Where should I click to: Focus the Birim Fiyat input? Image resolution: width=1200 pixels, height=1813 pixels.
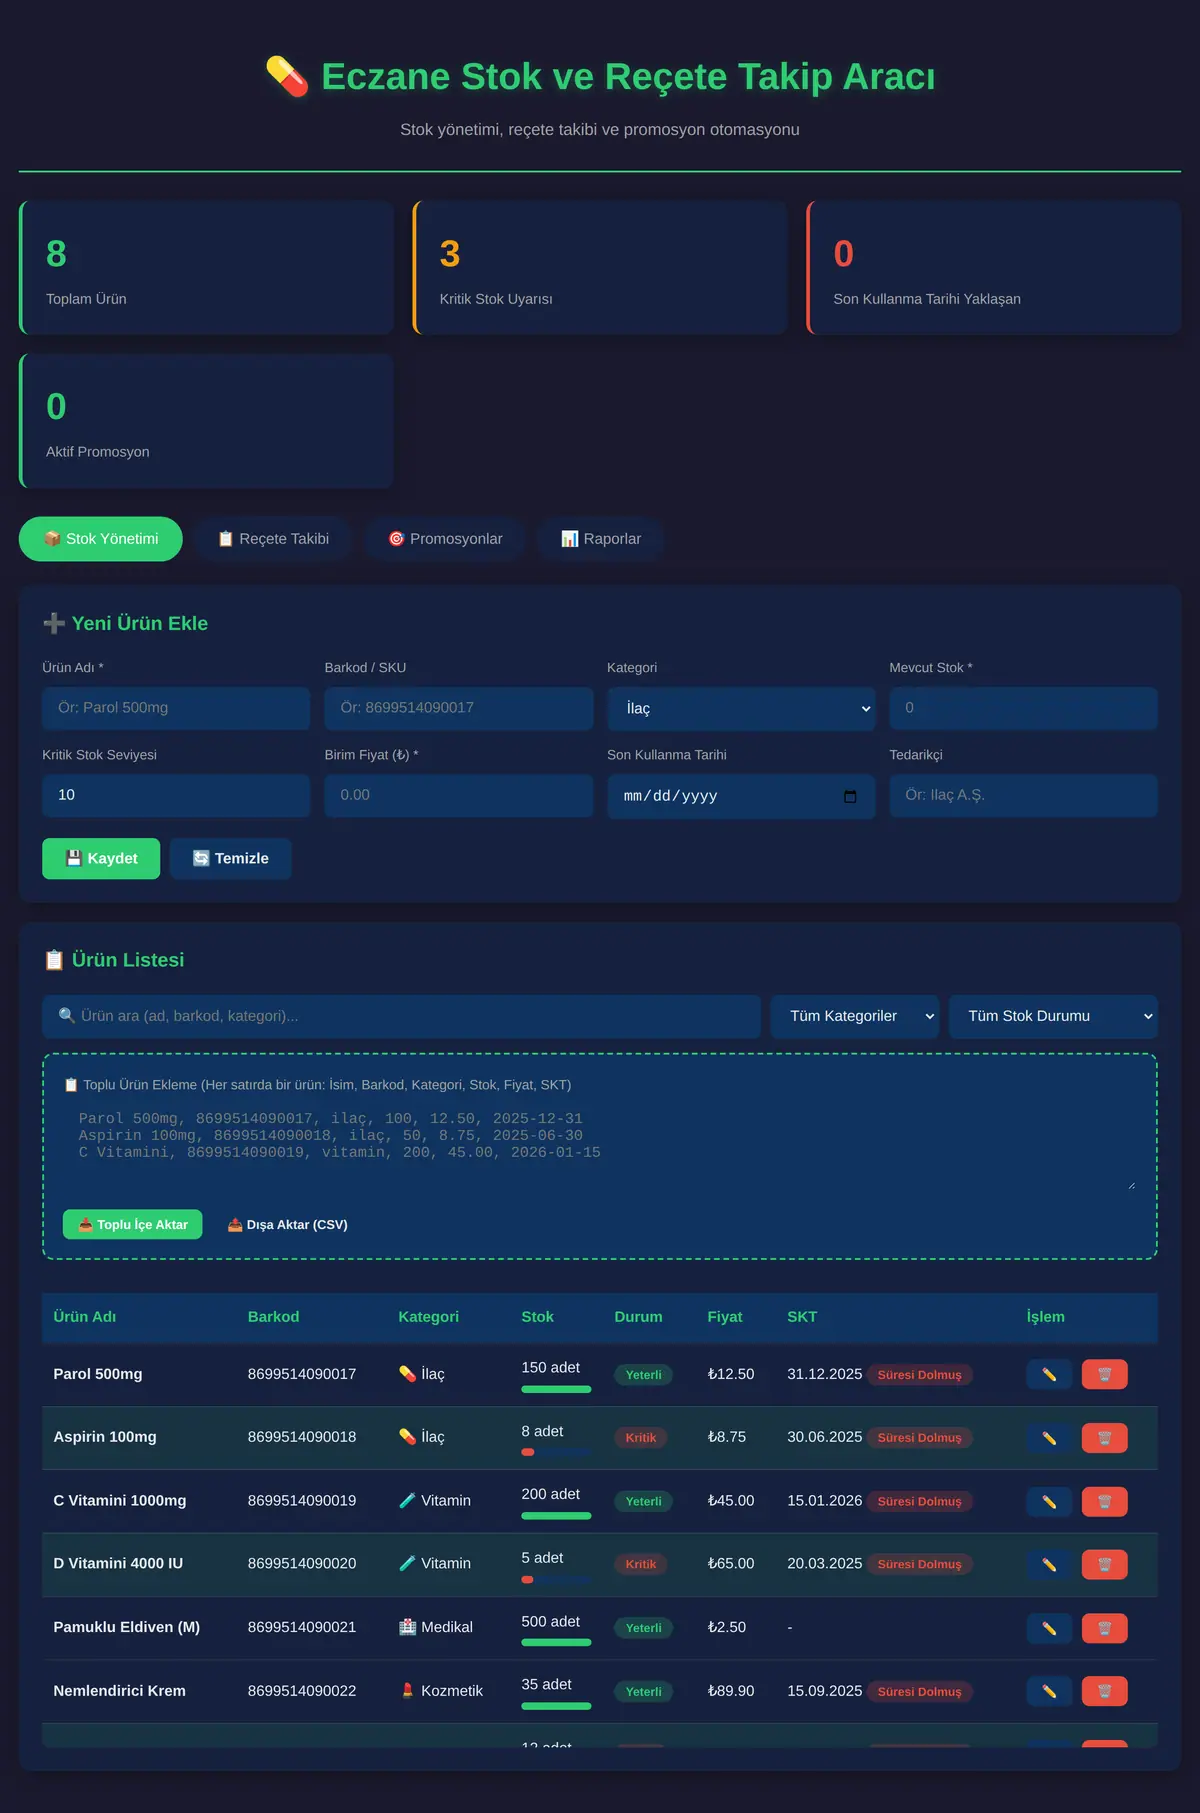[x=459, y=796]
